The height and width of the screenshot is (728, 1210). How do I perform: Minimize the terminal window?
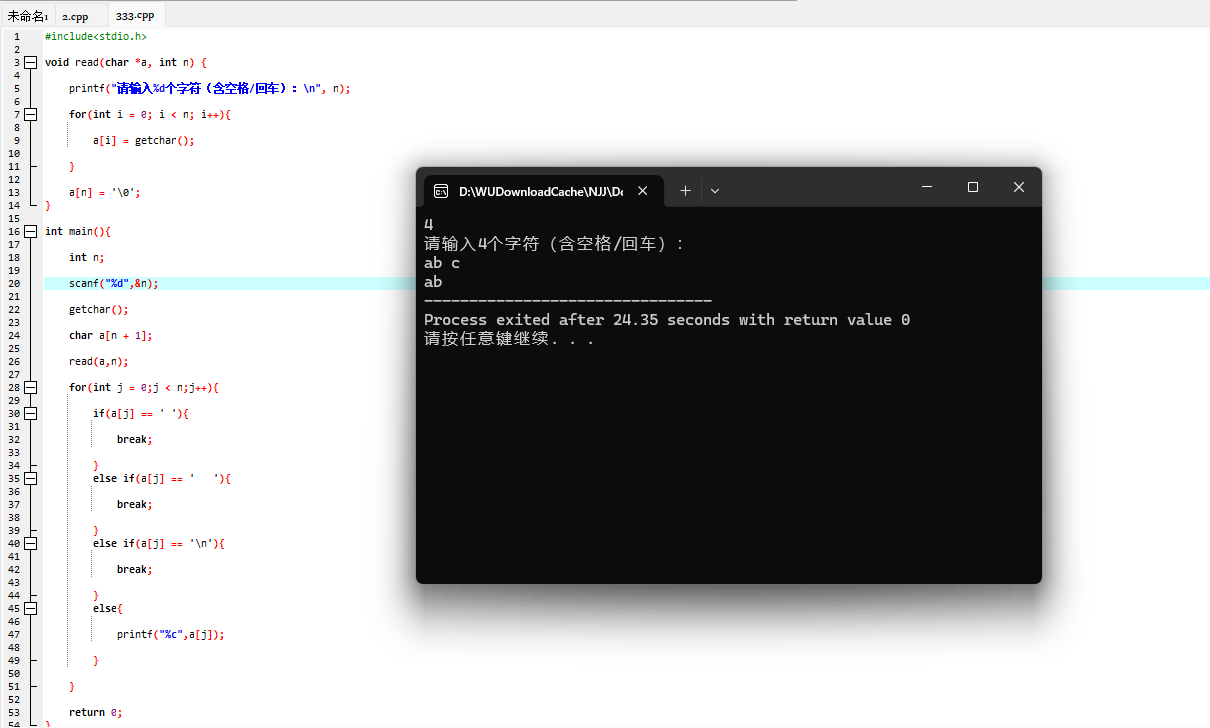pyautogui.click(x=927, y=187)
